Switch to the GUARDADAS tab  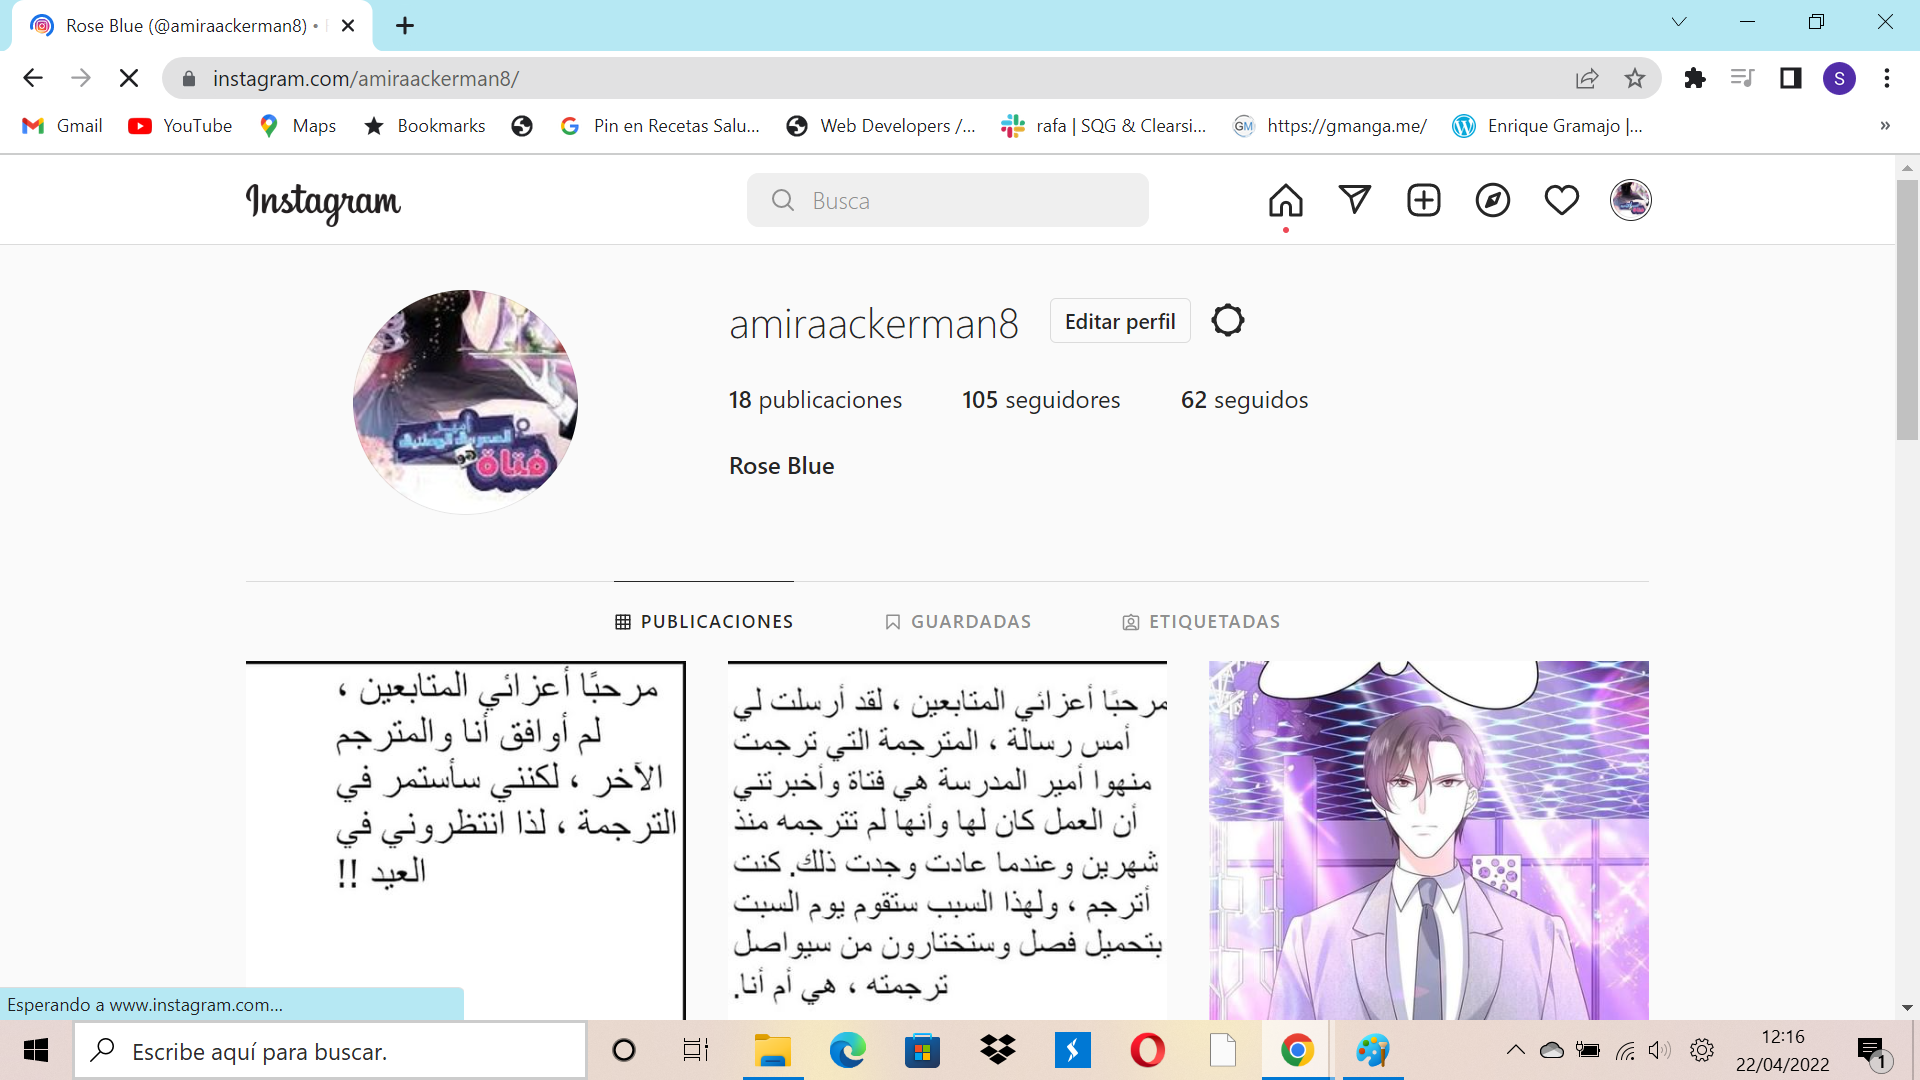958,622
